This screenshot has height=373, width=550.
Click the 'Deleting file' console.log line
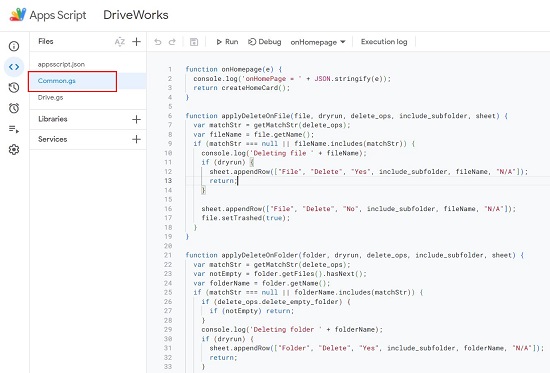pos(284,153)
